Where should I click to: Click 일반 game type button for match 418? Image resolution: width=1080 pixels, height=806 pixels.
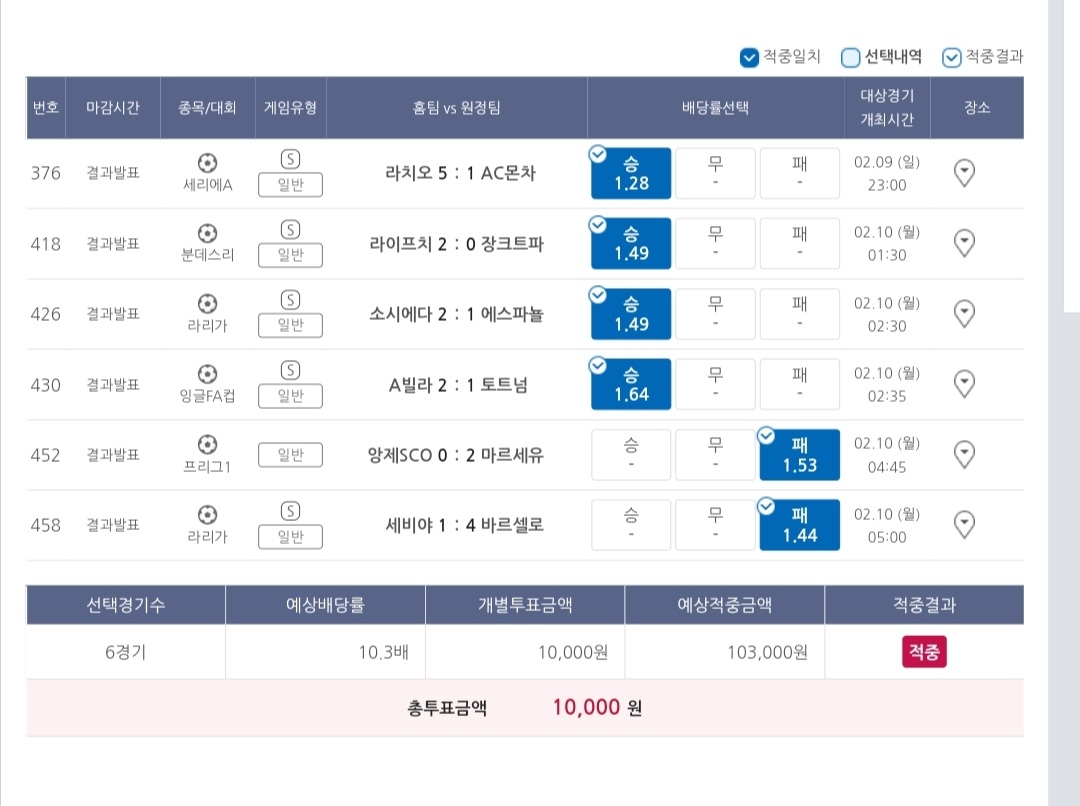(291, 255)
